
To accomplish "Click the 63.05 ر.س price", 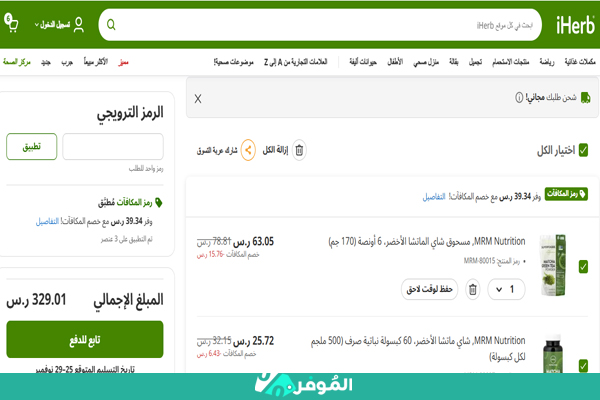I will pyautogui.click(x=253, y=242).
